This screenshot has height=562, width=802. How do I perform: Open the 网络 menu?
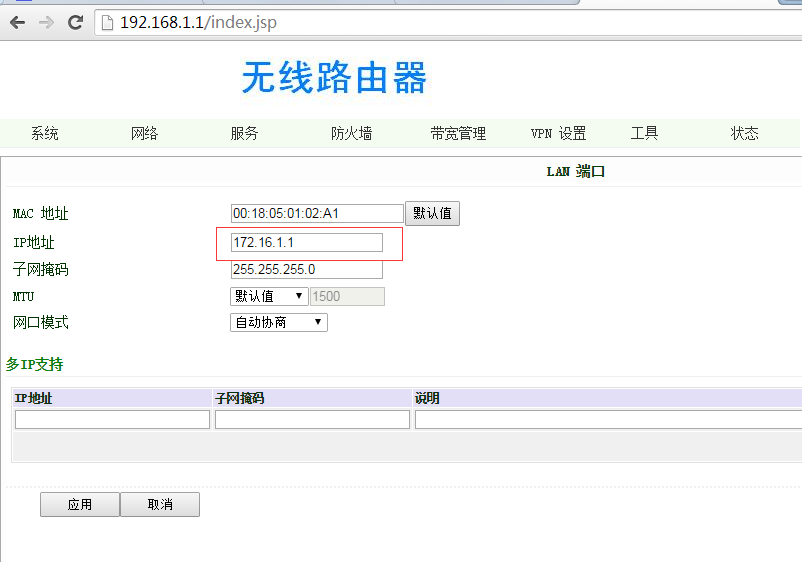pyautogui.click(x=145, y=133)
